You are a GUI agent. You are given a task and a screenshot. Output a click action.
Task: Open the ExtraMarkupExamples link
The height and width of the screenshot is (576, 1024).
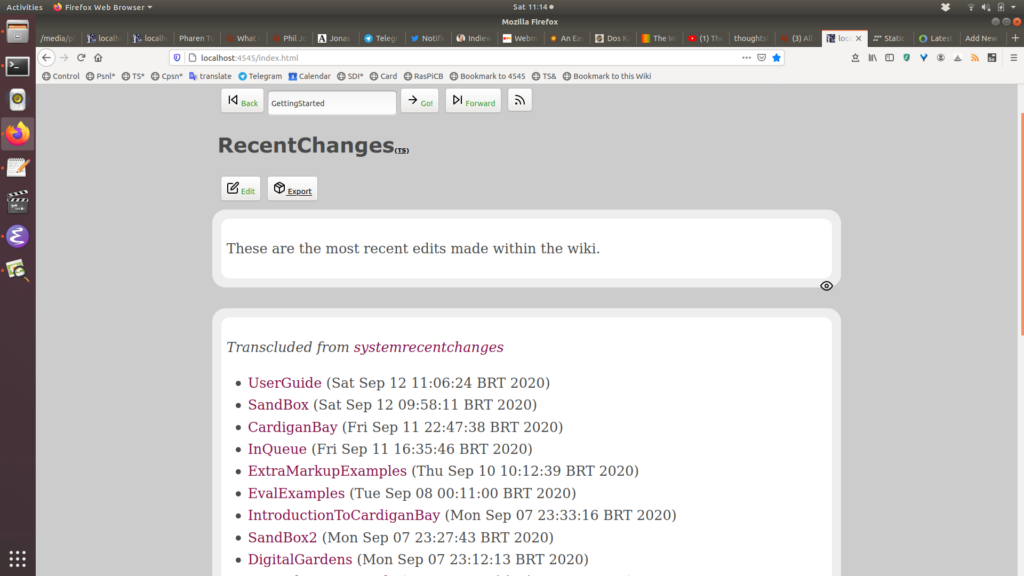327,471
